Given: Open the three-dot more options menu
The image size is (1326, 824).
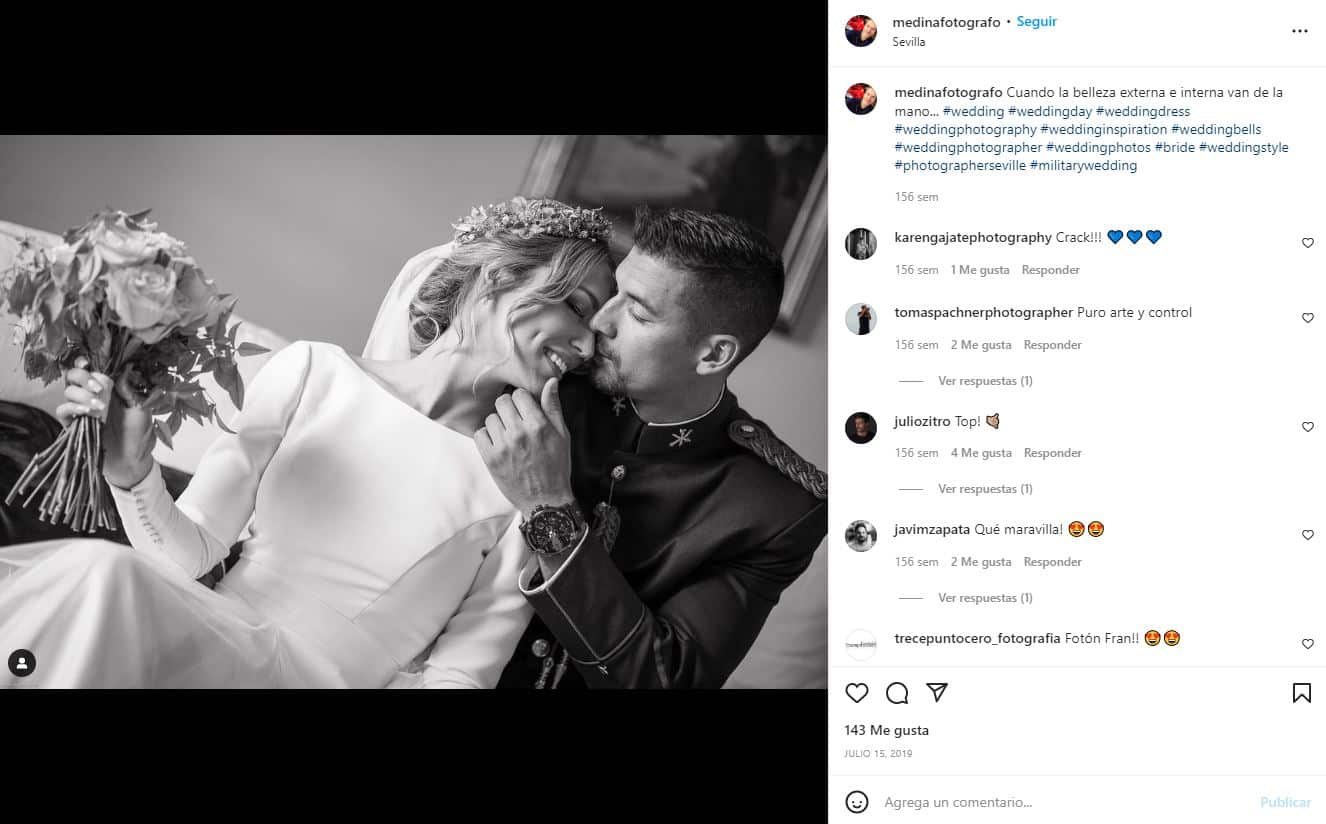Looking at the screenshot, I should tap(1299, 31).
